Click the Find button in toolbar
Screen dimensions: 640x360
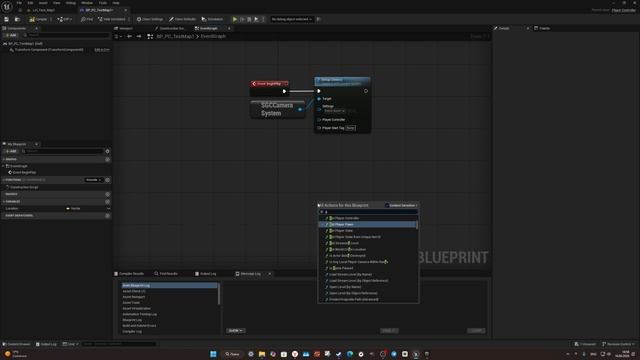(87, 19)
